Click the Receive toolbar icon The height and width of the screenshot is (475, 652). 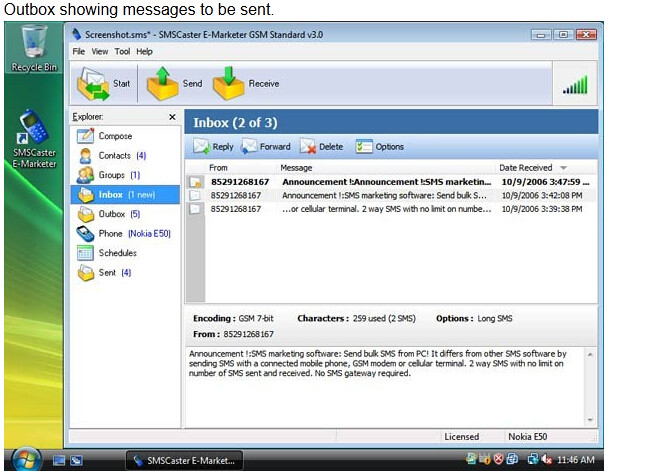229,84
